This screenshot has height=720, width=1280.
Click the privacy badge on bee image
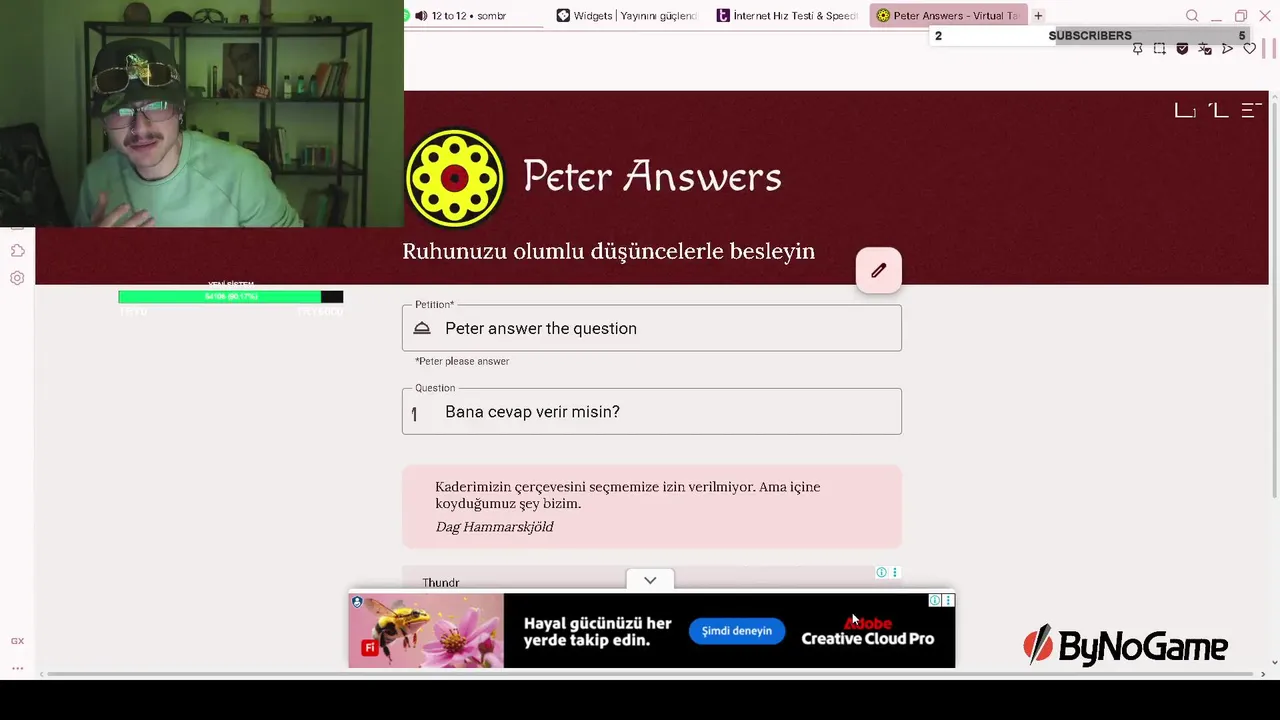coord(357,602)
